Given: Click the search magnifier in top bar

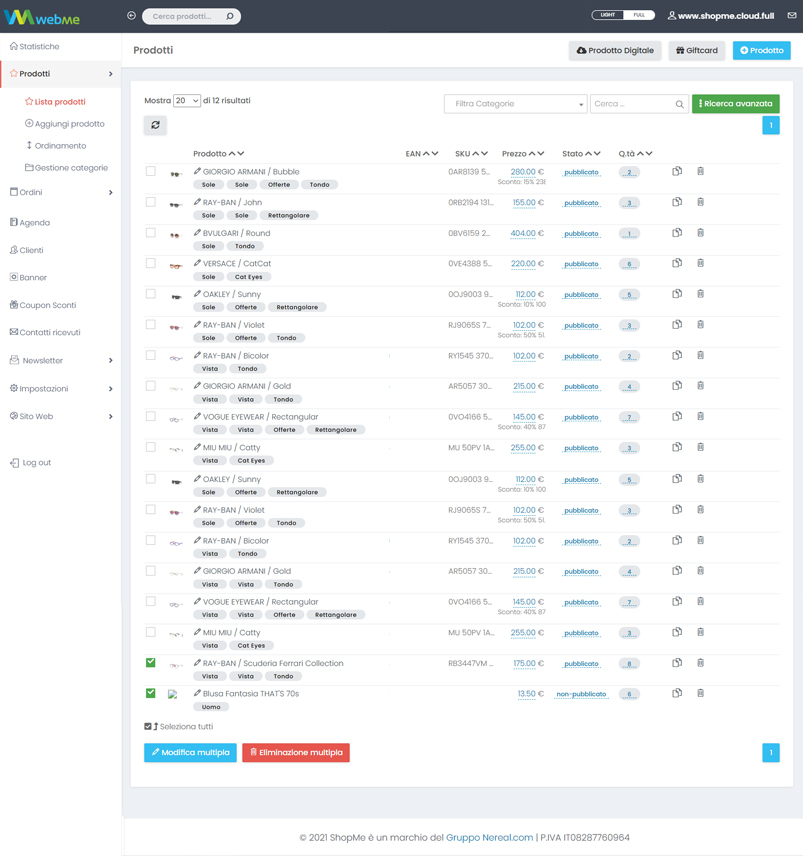Looking at the screenshot, I should tap(230, 17).
